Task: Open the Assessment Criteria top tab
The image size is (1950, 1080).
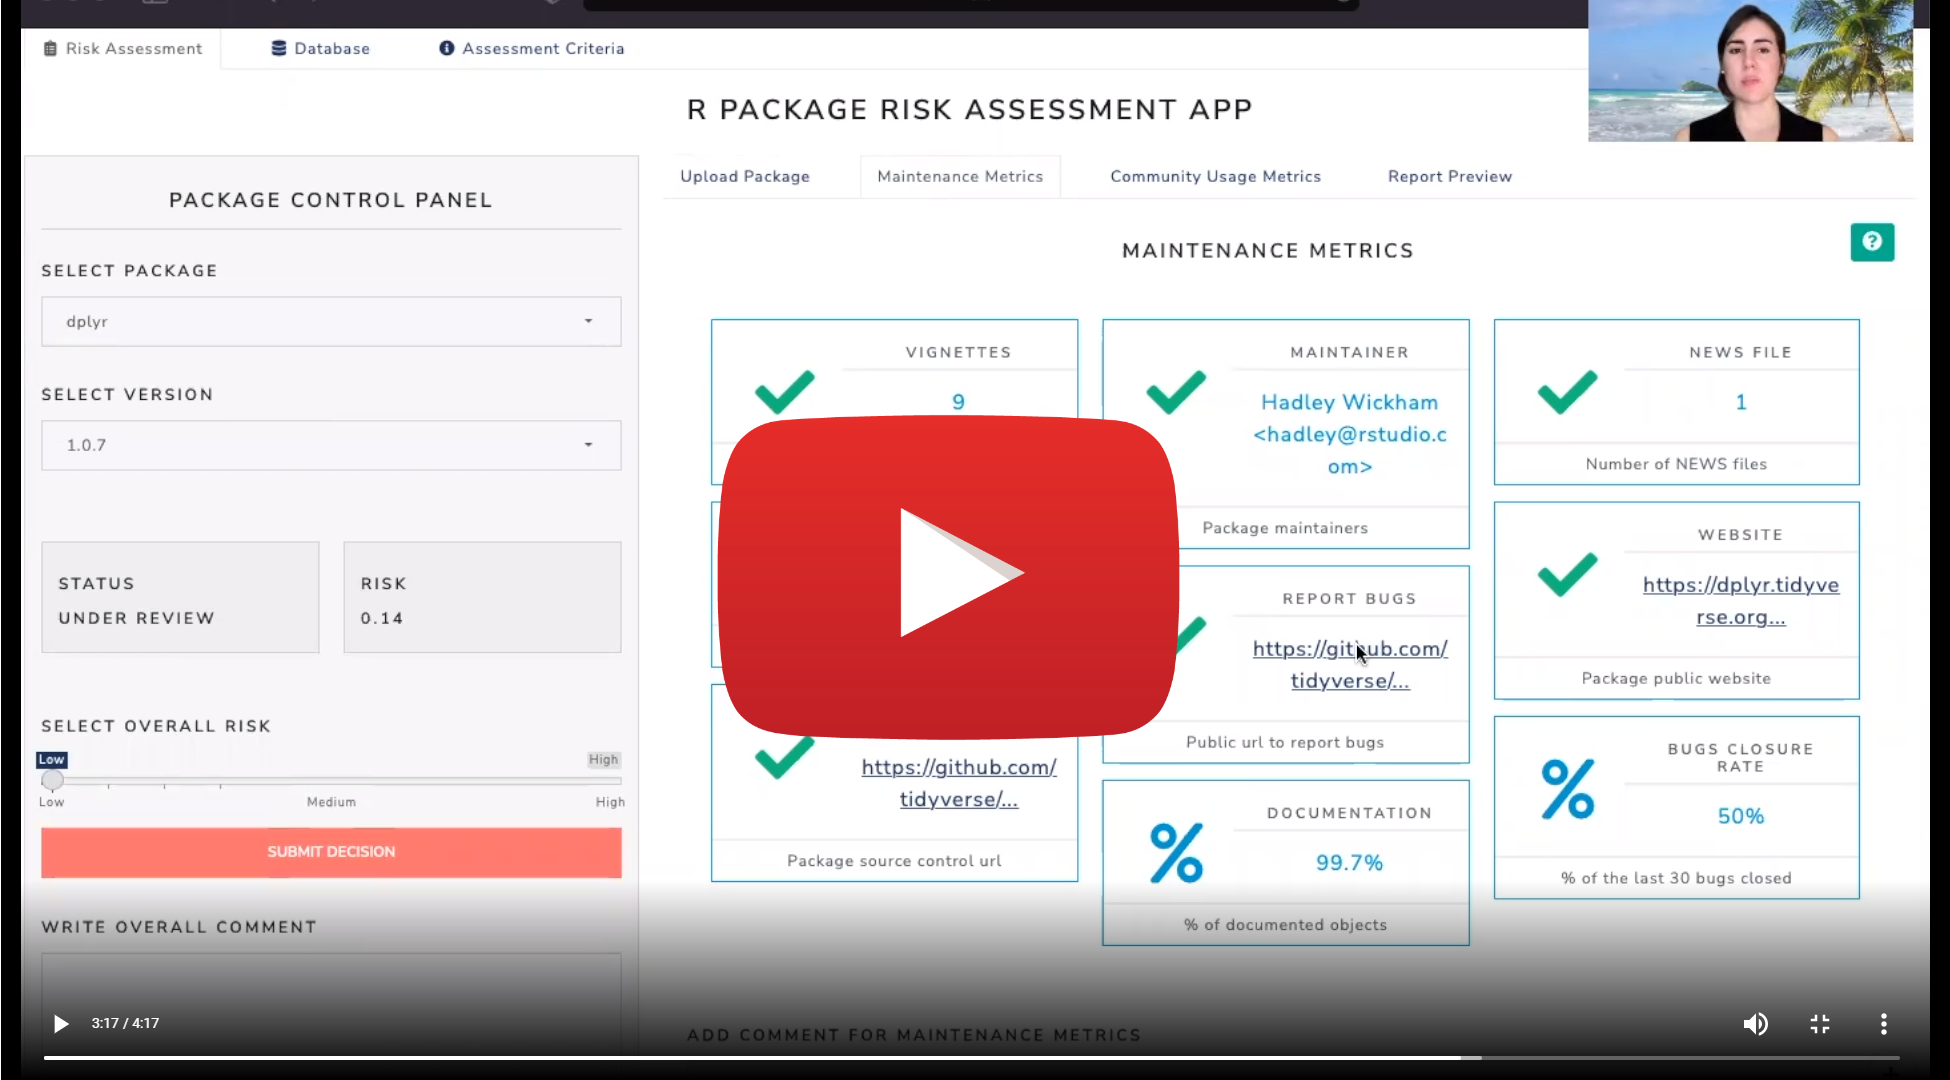Action: coord(531,48)
